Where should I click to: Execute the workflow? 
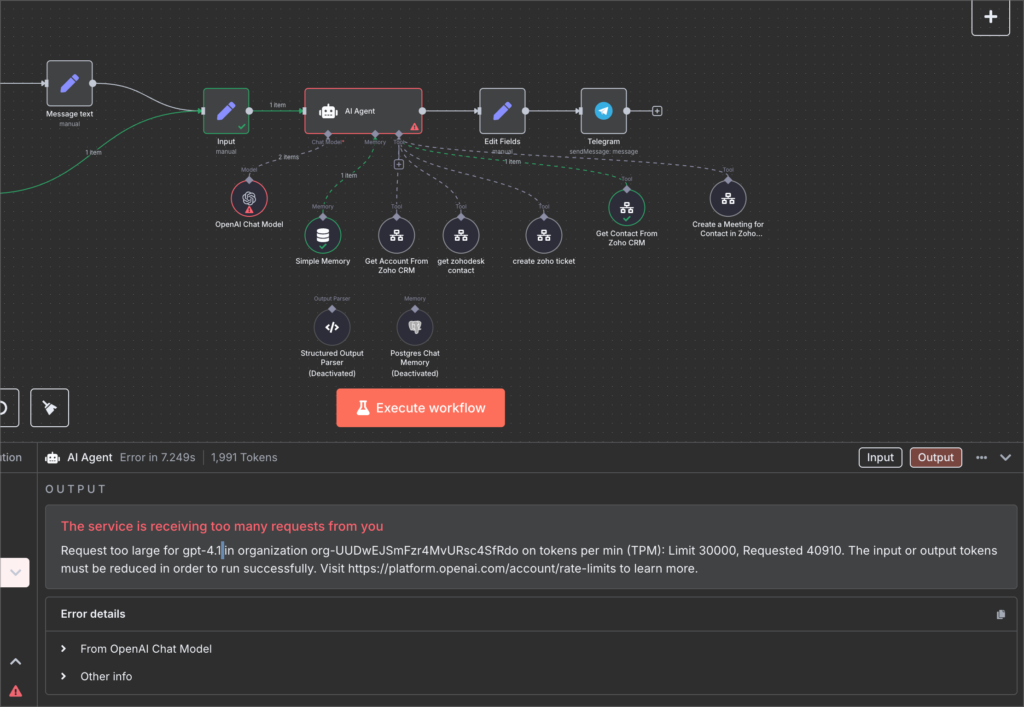click(421, 408)
